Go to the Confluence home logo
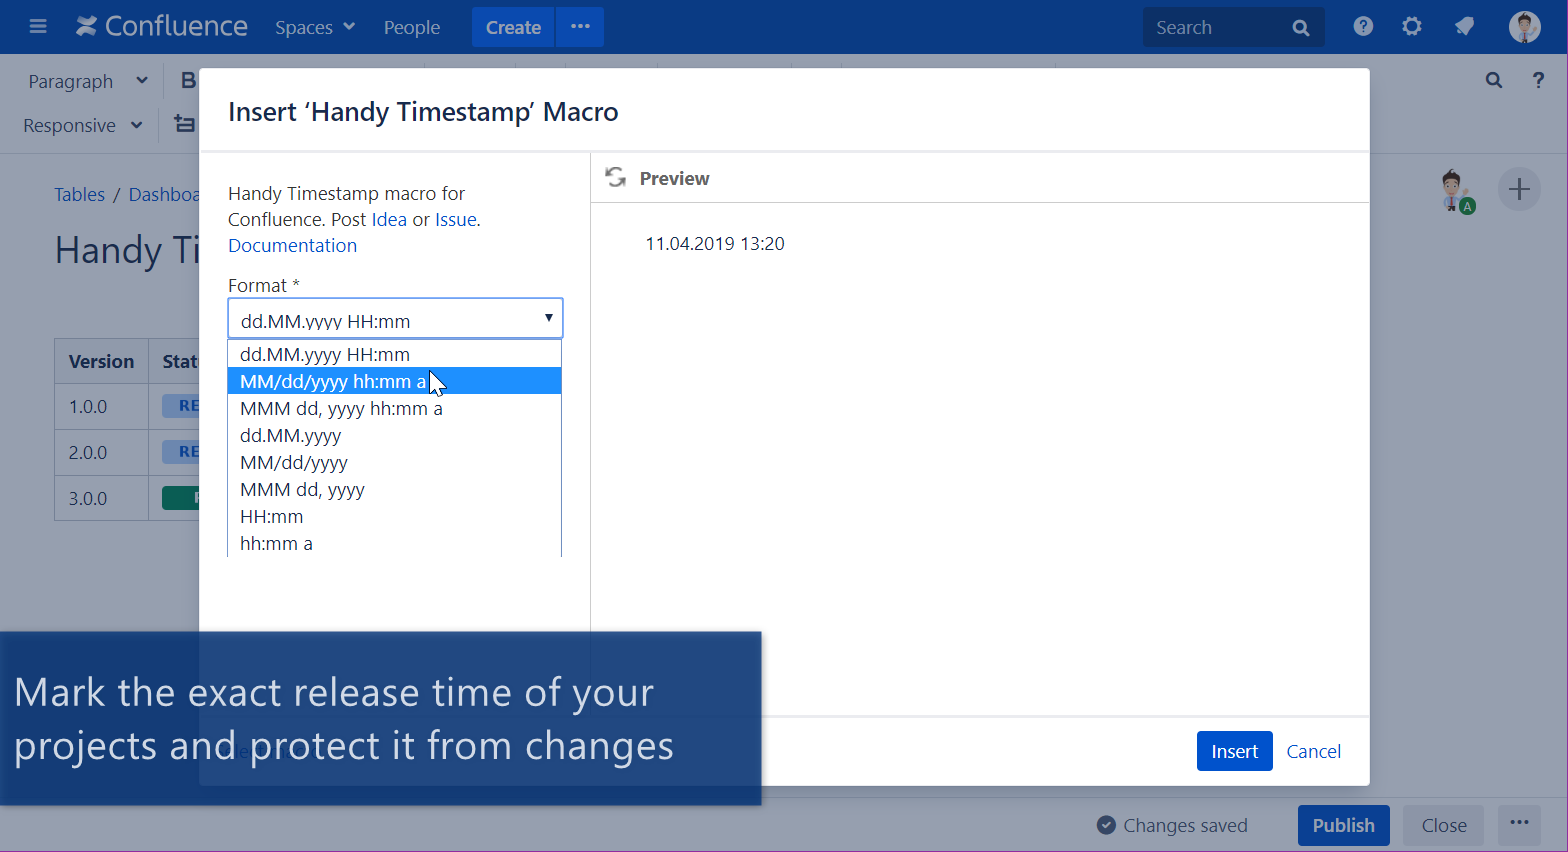Viewport: 1568px width, 852px height. point(162,27)
